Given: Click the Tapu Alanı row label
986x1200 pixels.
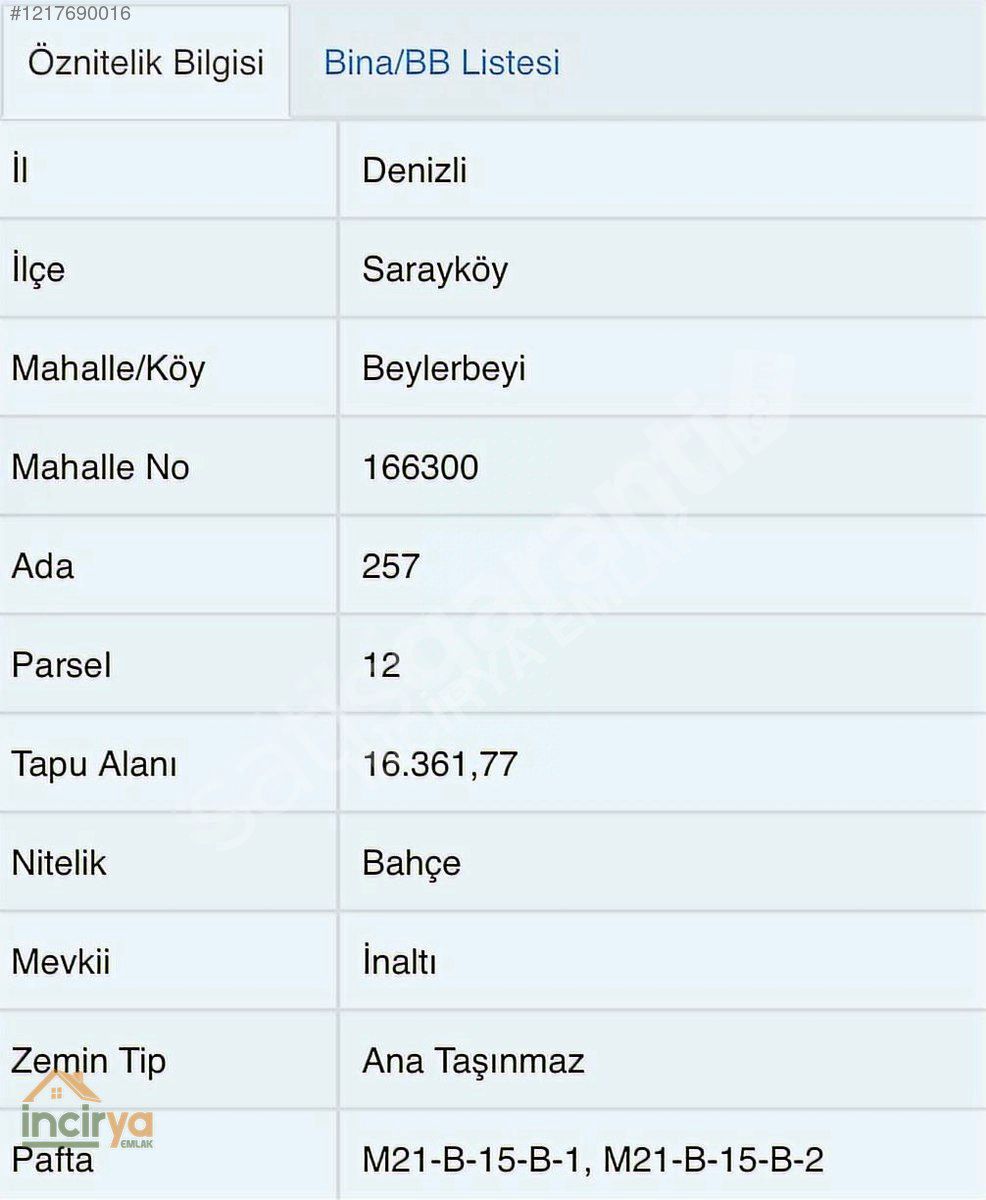Looking at the screenshot, I should pyautogui.click(x=94, y=764).
